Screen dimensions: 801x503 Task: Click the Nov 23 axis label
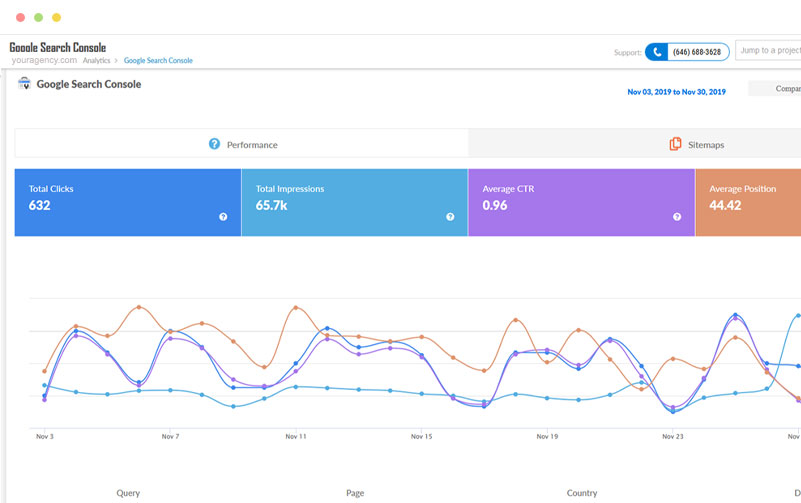click(673, 437)
